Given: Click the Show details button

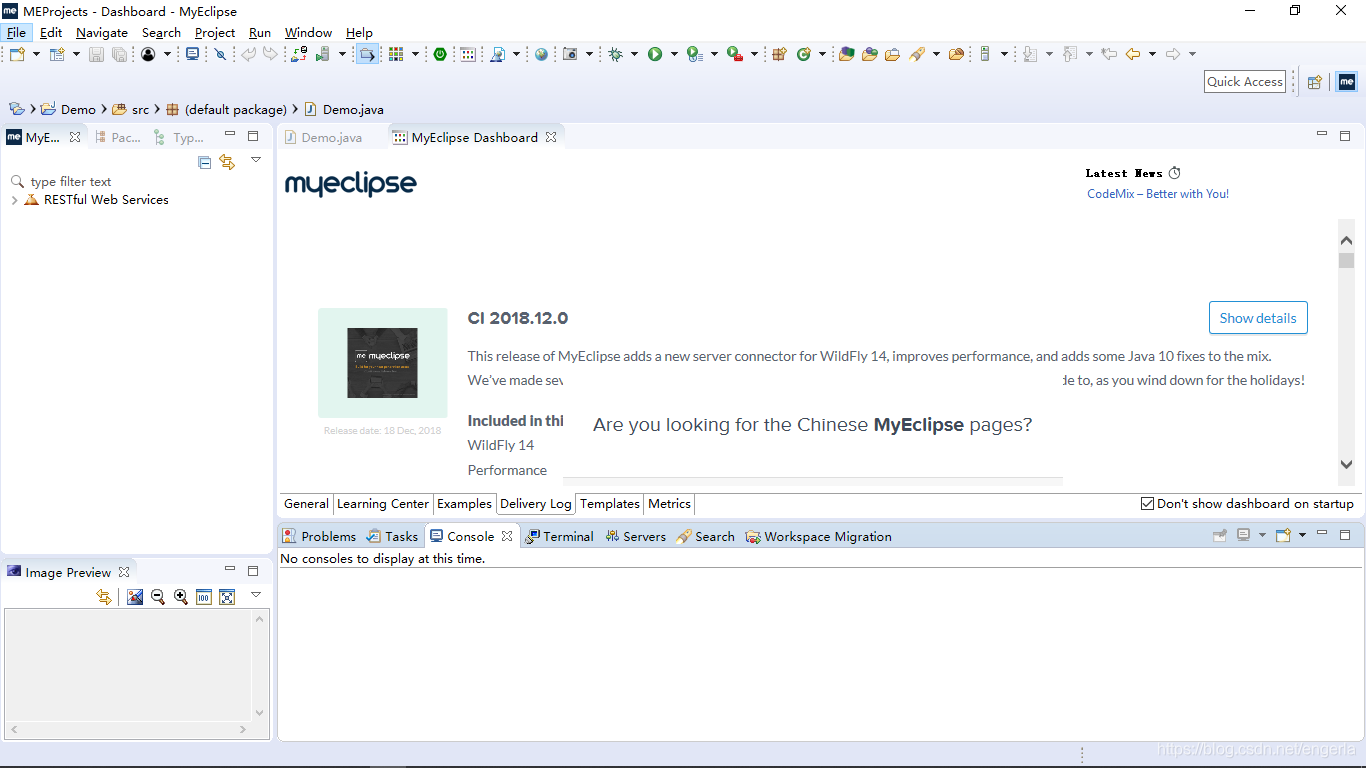Looking at the screenshot, I should click(x=1258, y=318).
